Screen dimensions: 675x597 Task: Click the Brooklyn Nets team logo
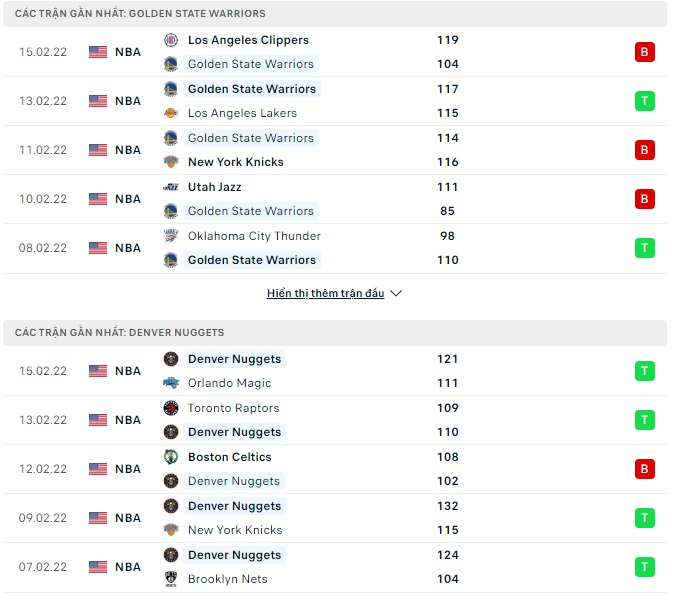(x=170, y=579)
